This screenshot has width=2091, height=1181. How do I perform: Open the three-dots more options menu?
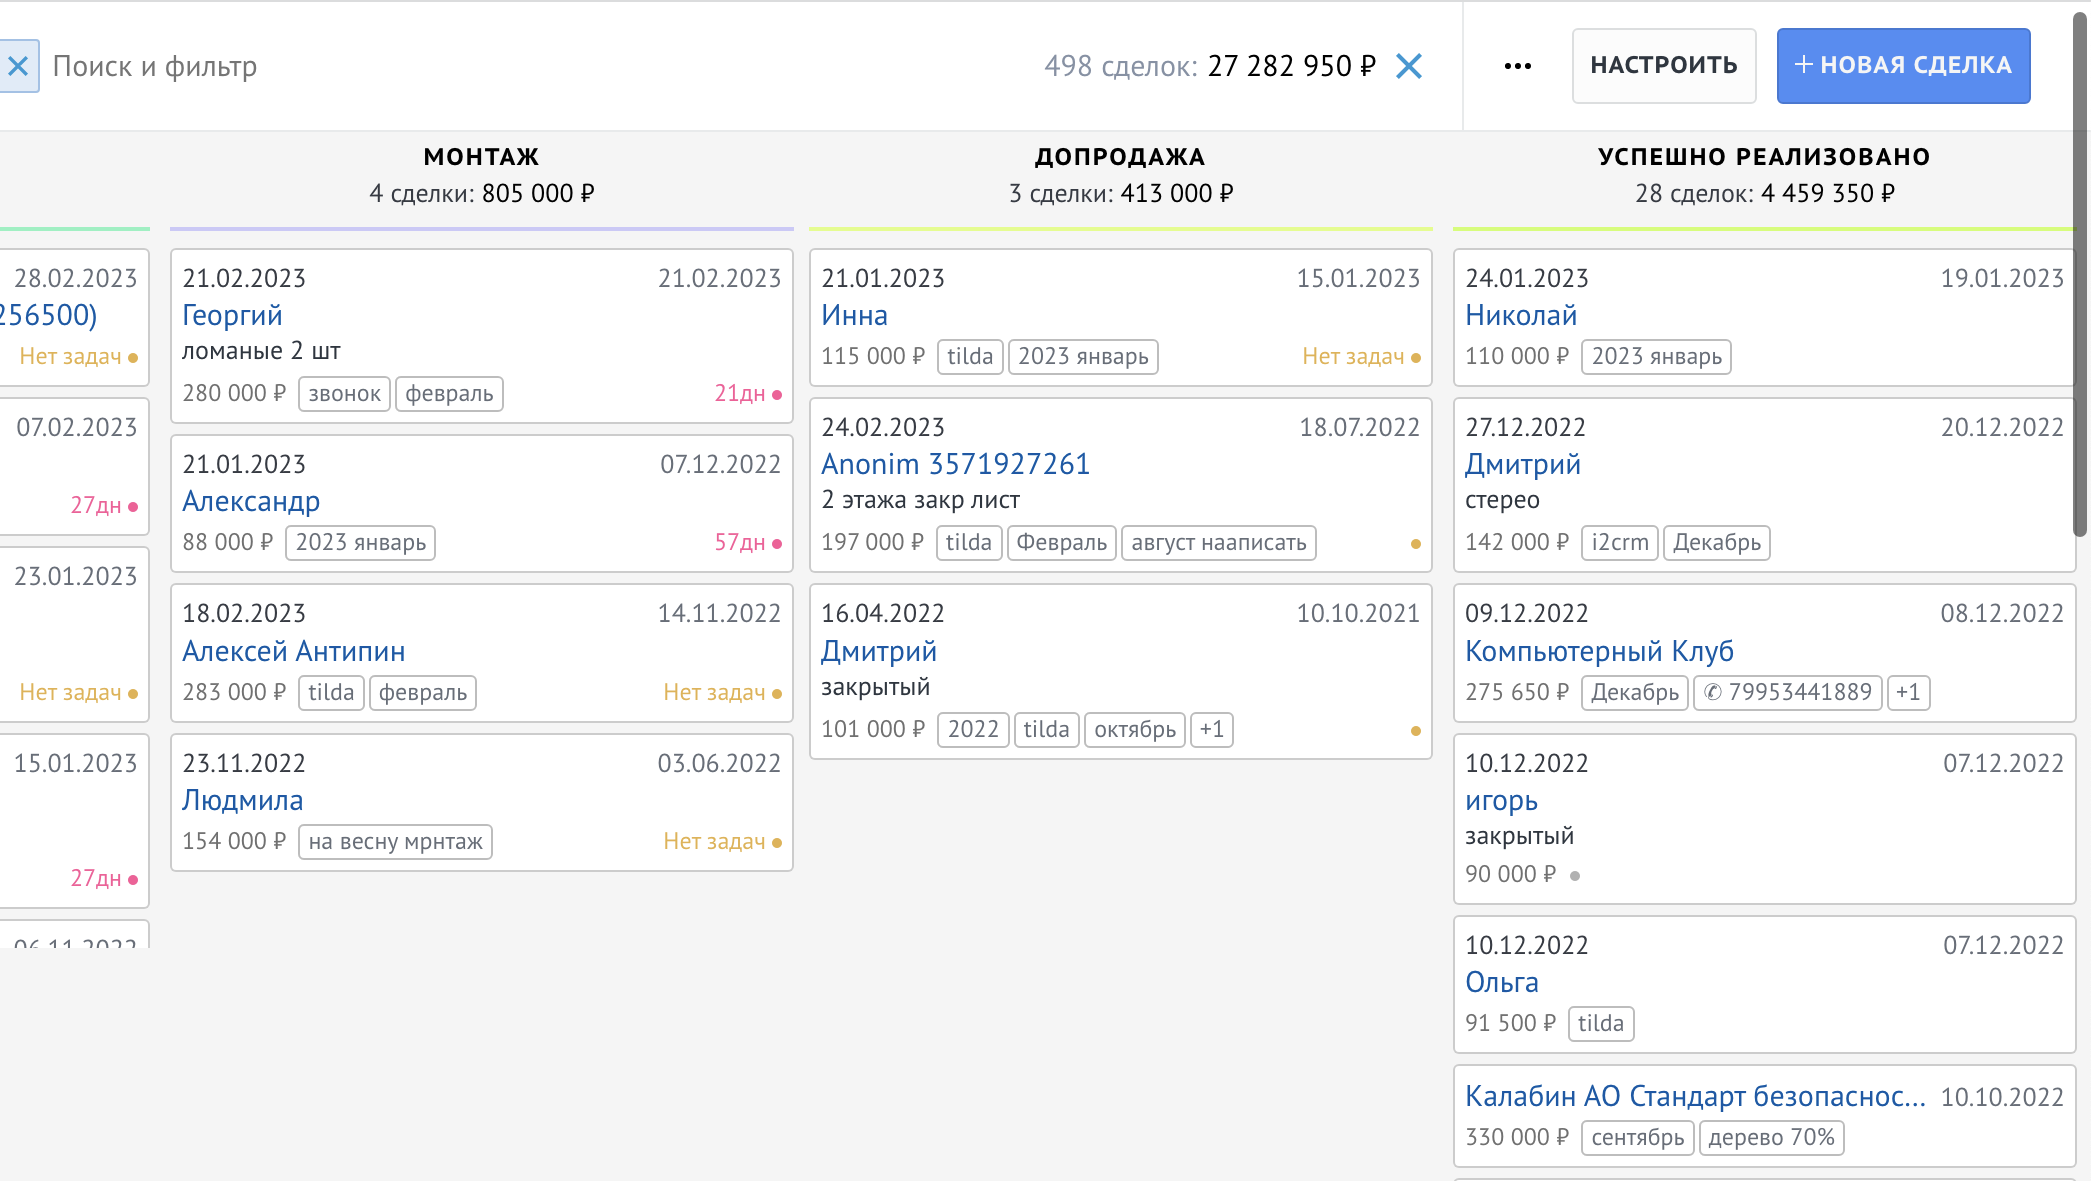tap(1517, 66)
